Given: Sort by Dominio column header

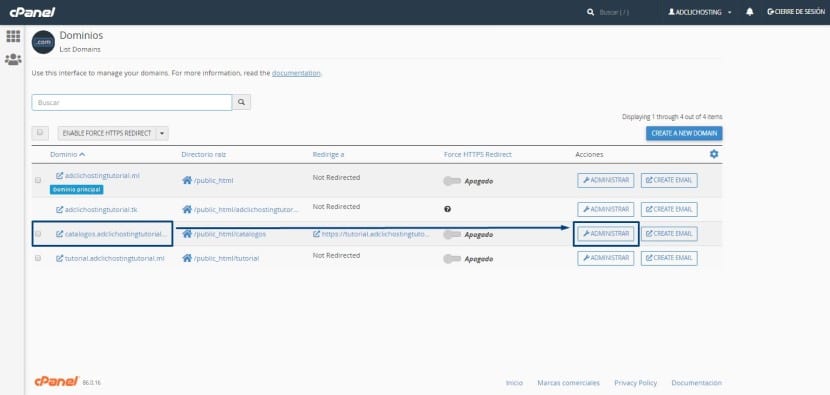Looking at the screenshot, I should click(67, 155).
